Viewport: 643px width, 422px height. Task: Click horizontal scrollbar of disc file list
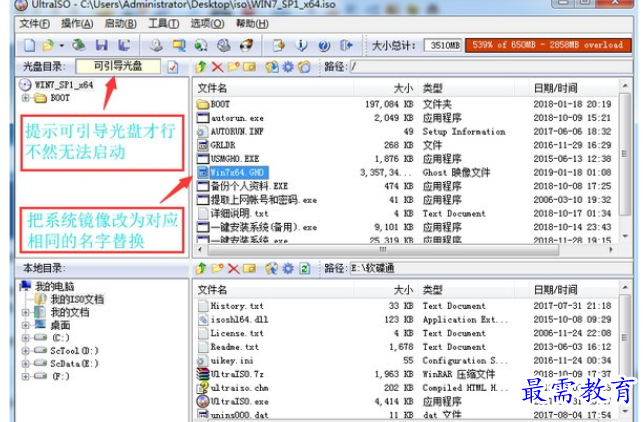tap(383, 249)
